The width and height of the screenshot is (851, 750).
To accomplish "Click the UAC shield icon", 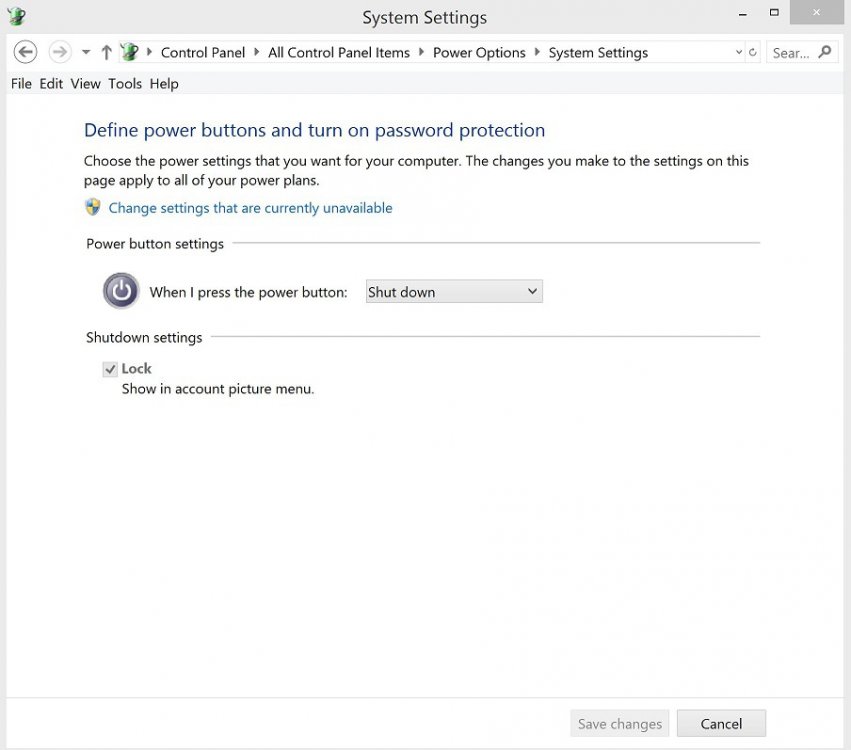I will point(93,207).
